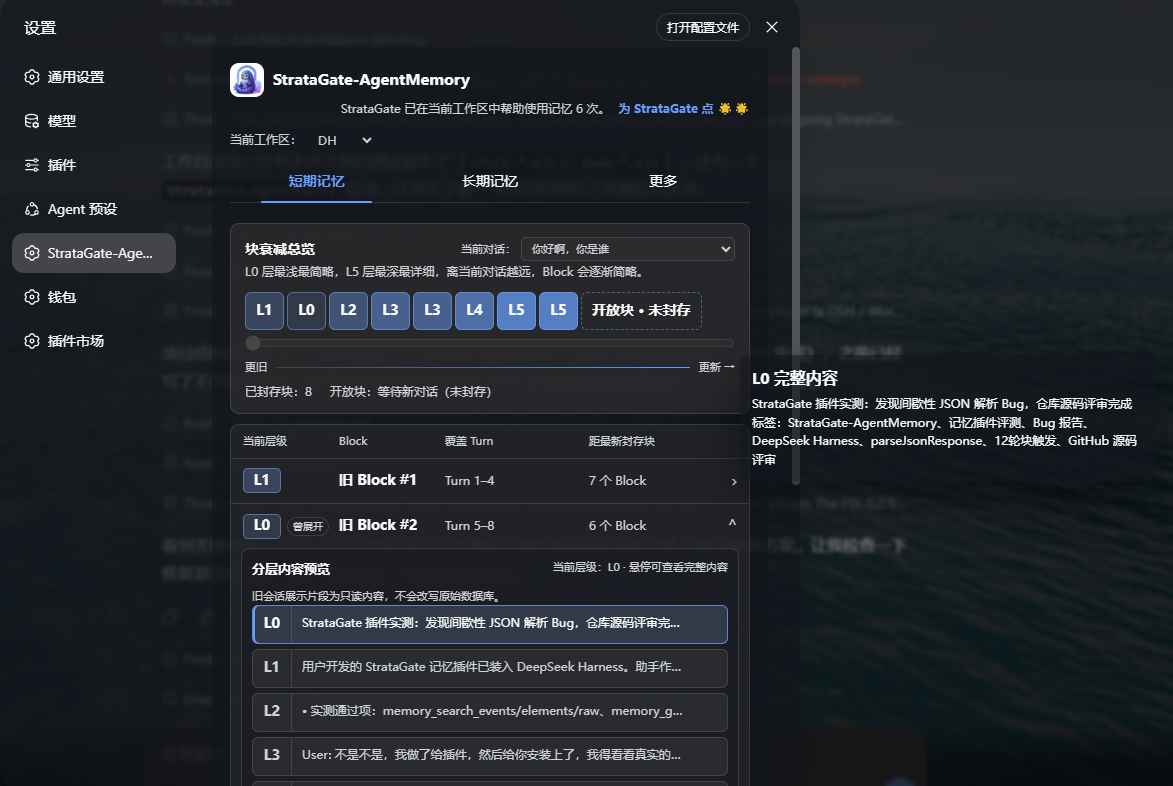The height and width of the screenshot is (786, 1173).
Task: Expand the 旧 Block #1 row chevron
Action: point(734,482)
